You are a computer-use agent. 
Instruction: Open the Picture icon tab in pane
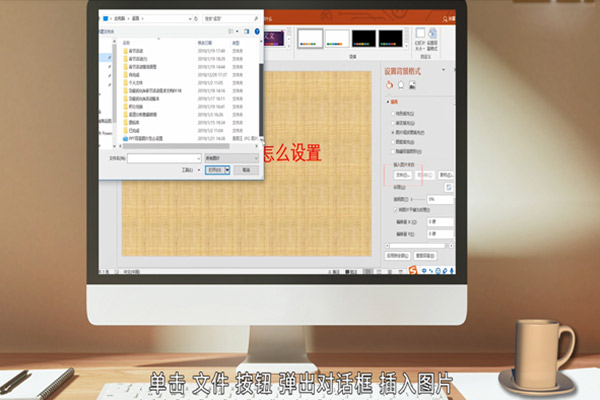pyautogui.click(x=412, y=85)
